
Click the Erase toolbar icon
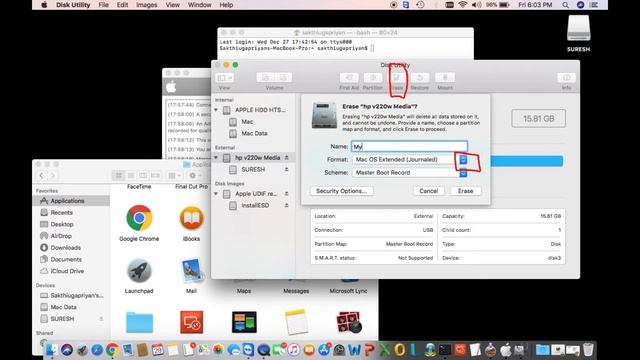396,78
